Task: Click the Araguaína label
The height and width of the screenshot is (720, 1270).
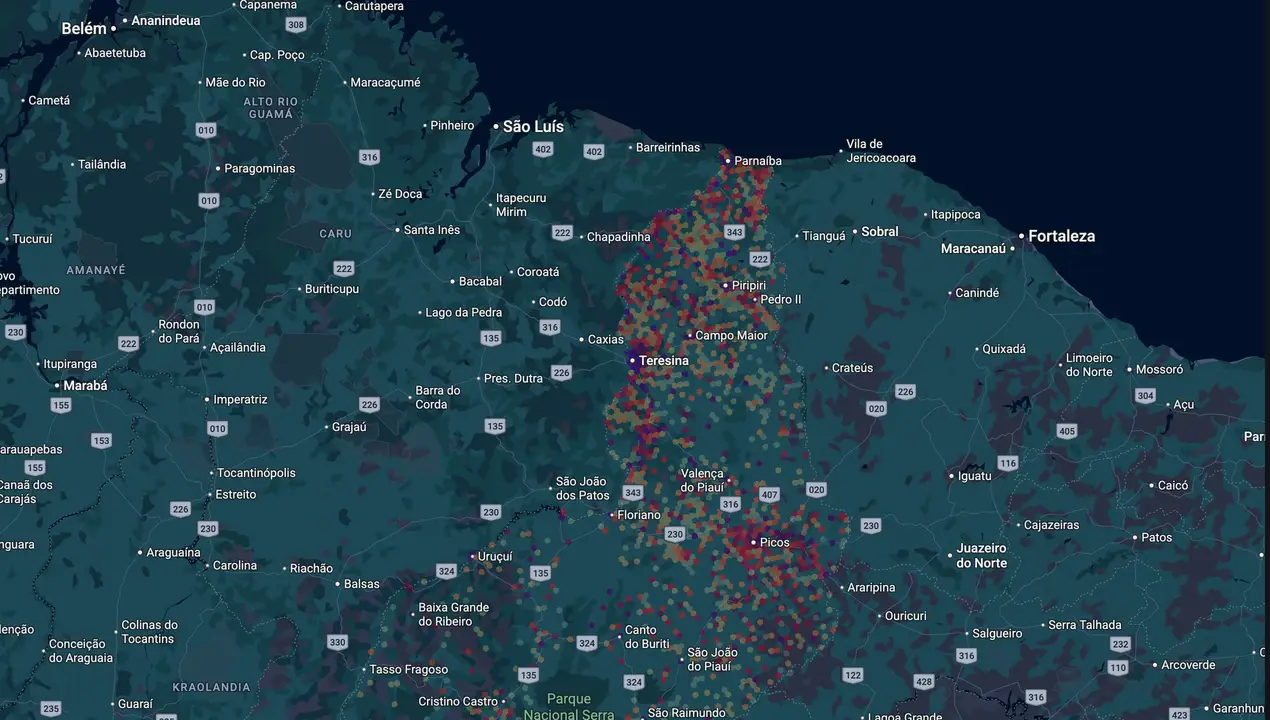Action: pyautogui.click(x=174, y=553)
